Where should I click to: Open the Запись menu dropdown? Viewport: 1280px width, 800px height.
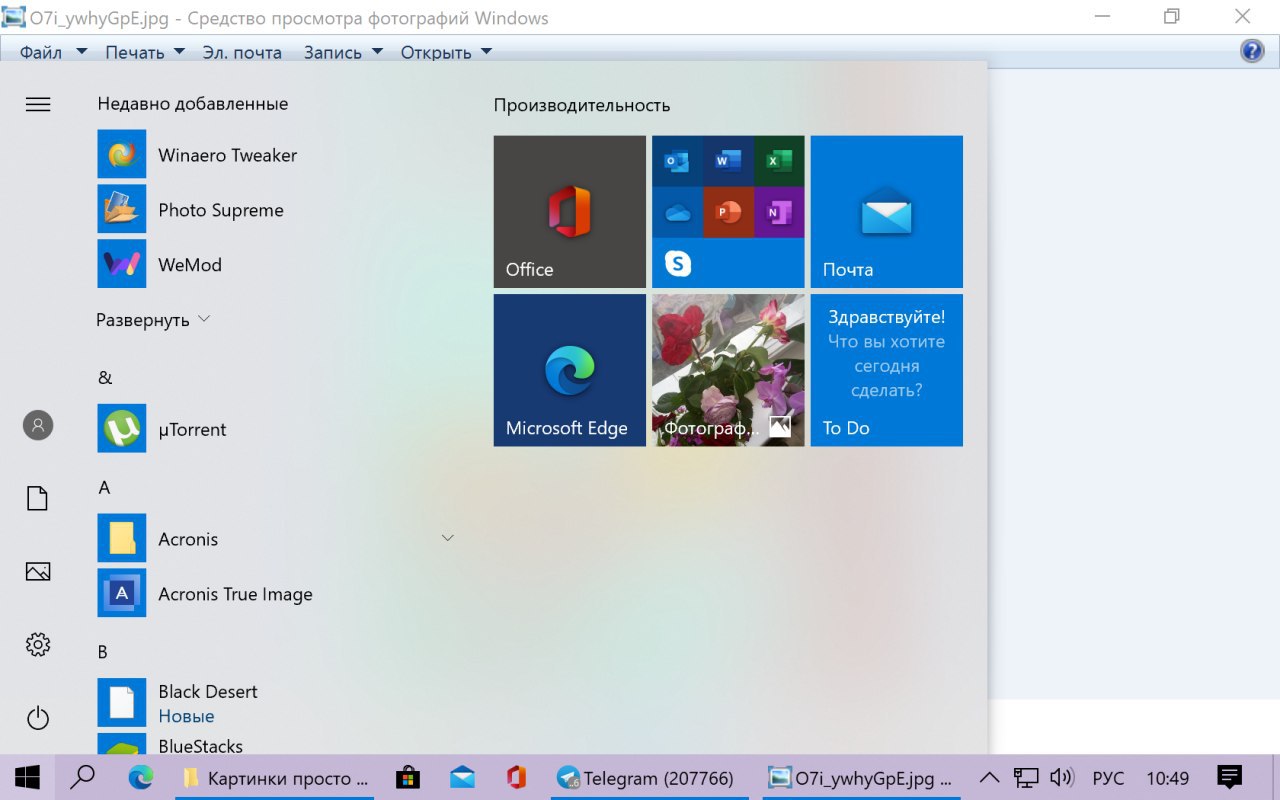pos(343,52)
